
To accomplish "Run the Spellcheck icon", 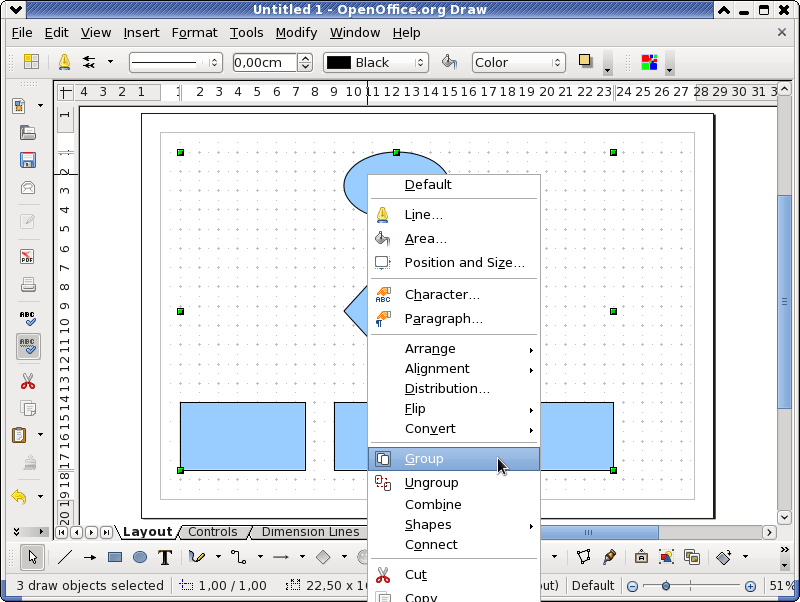I will [28, 318].
